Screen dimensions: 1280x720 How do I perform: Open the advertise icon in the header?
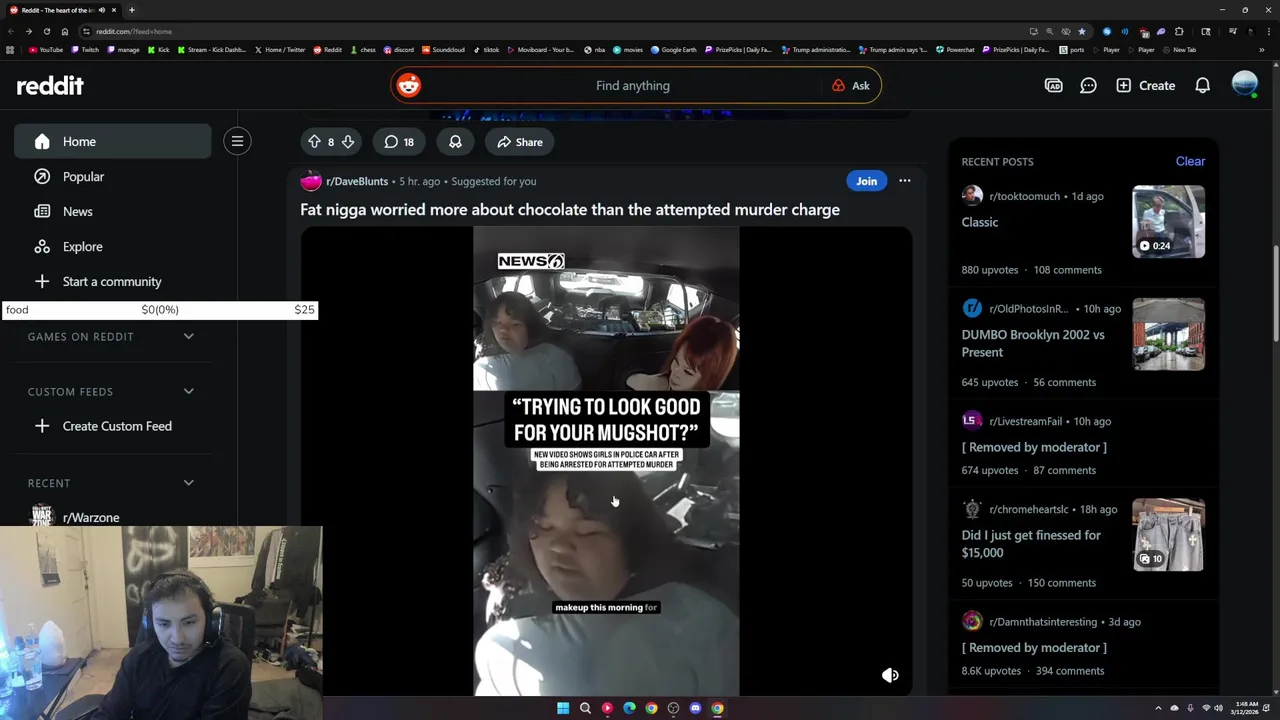click(1053, 86)
